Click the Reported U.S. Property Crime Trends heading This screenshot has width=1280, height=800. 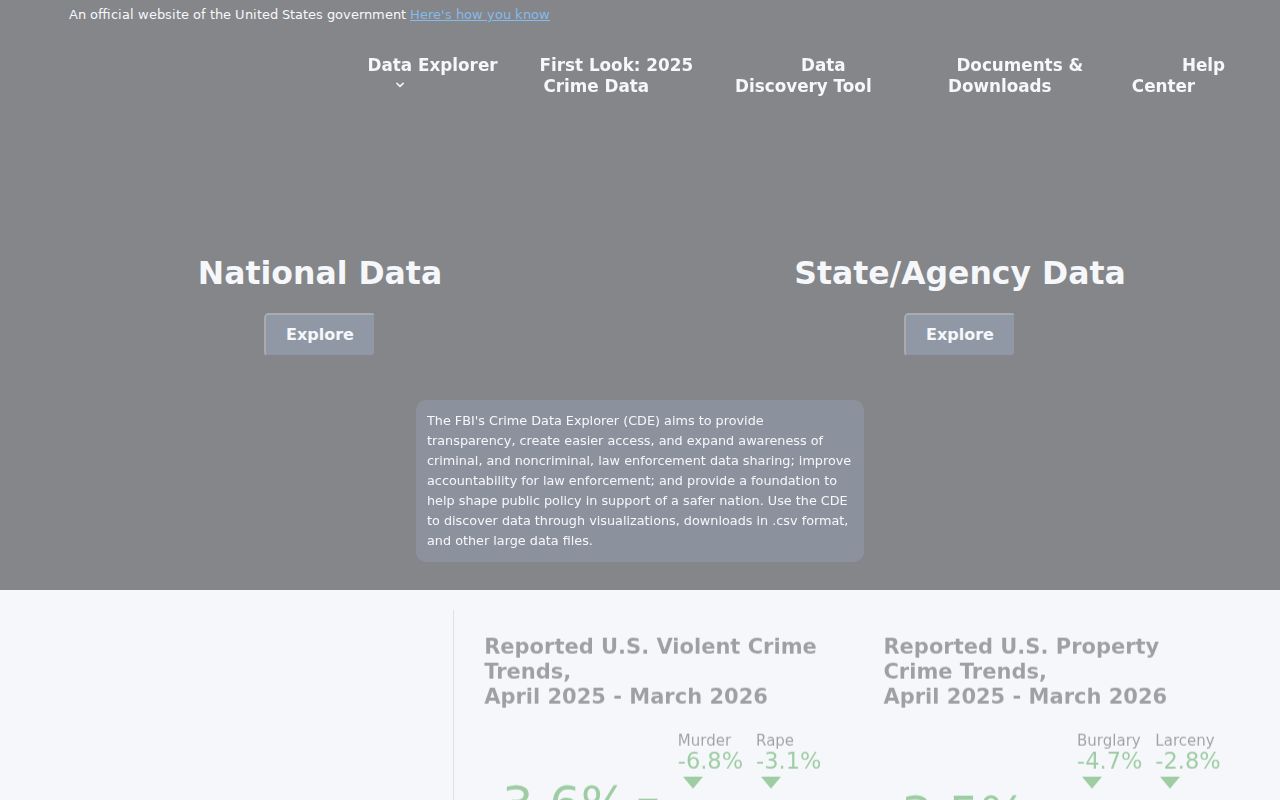click(x=1025, y=671)
